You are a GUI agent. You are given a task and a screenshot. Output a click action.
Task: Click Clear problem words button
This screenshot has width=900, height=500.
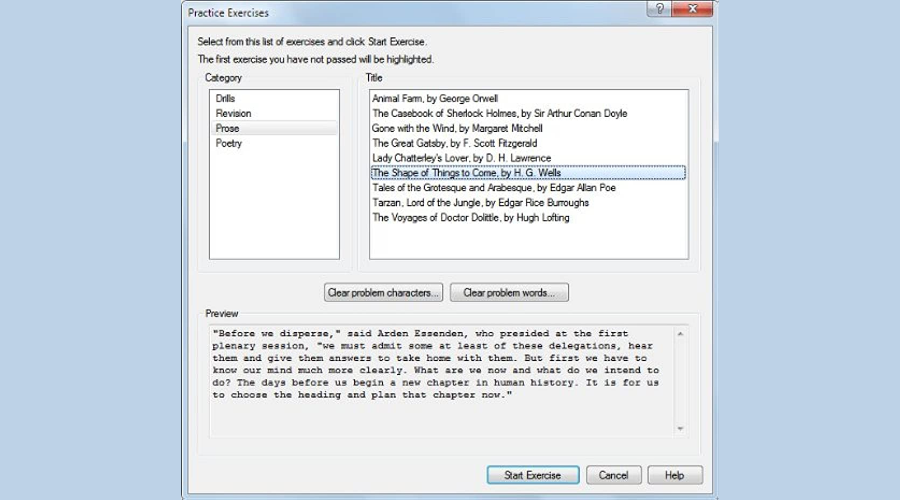click(509, 292)
